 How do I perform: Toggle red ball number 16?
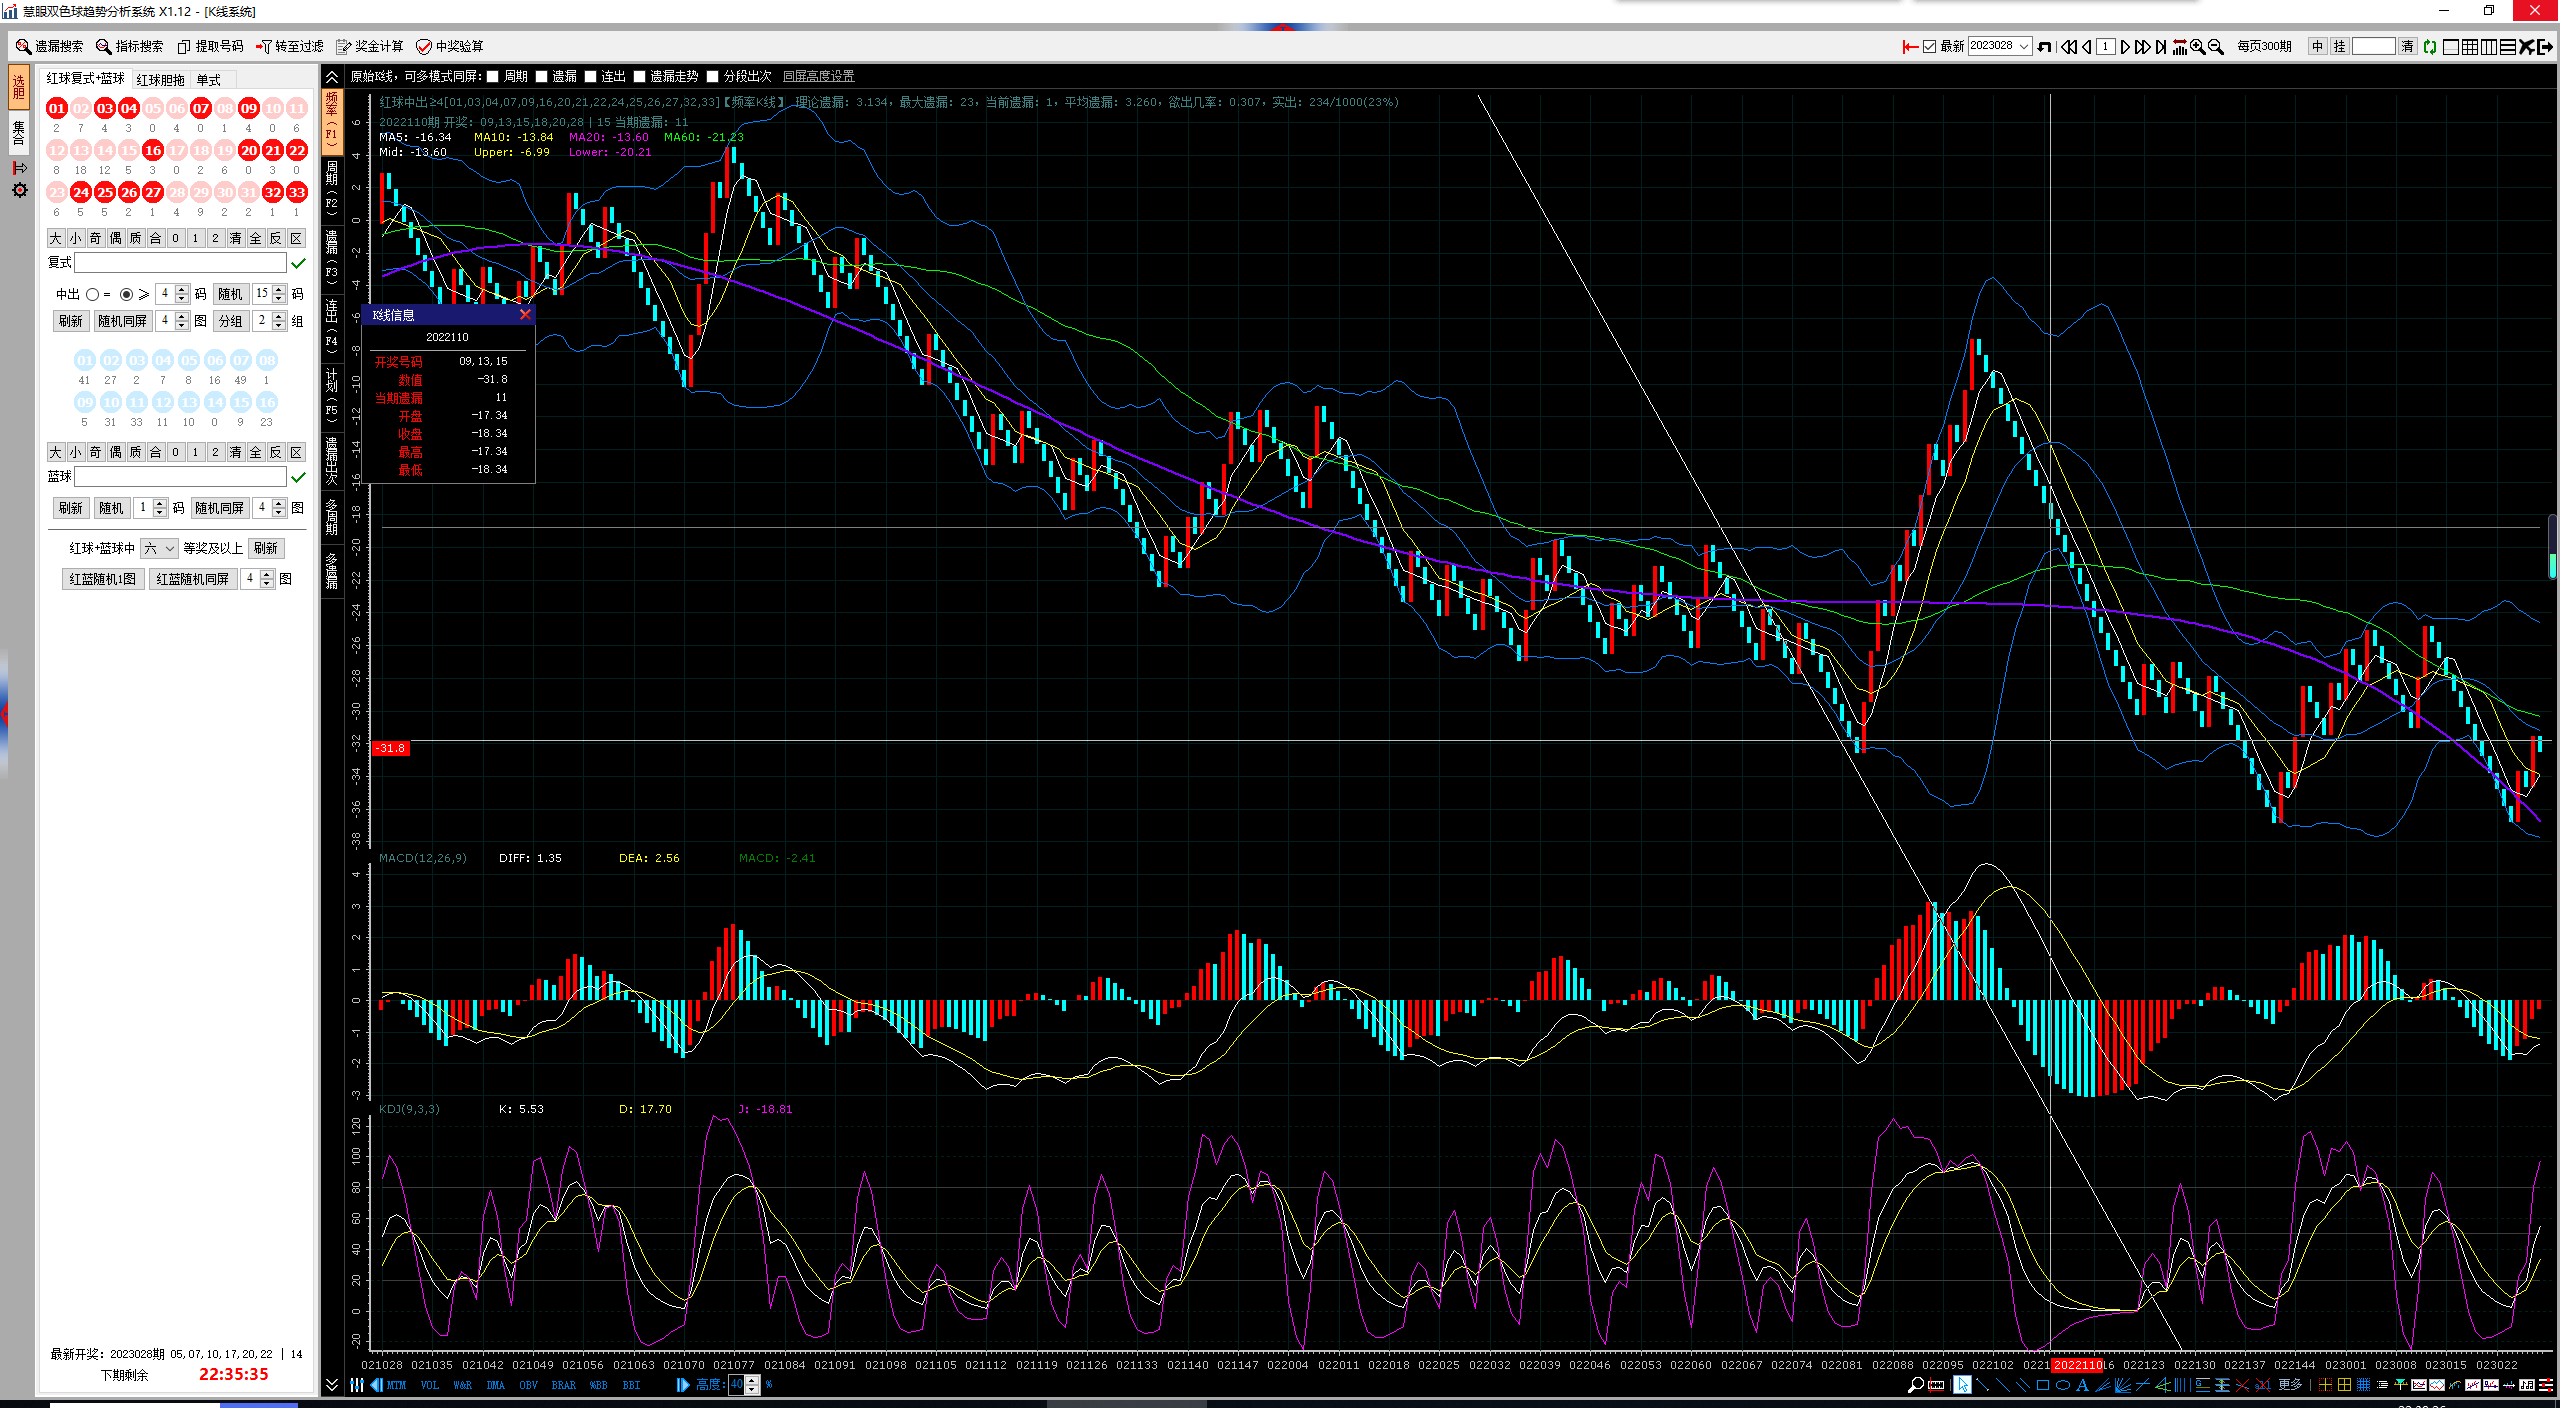point(153,150)
